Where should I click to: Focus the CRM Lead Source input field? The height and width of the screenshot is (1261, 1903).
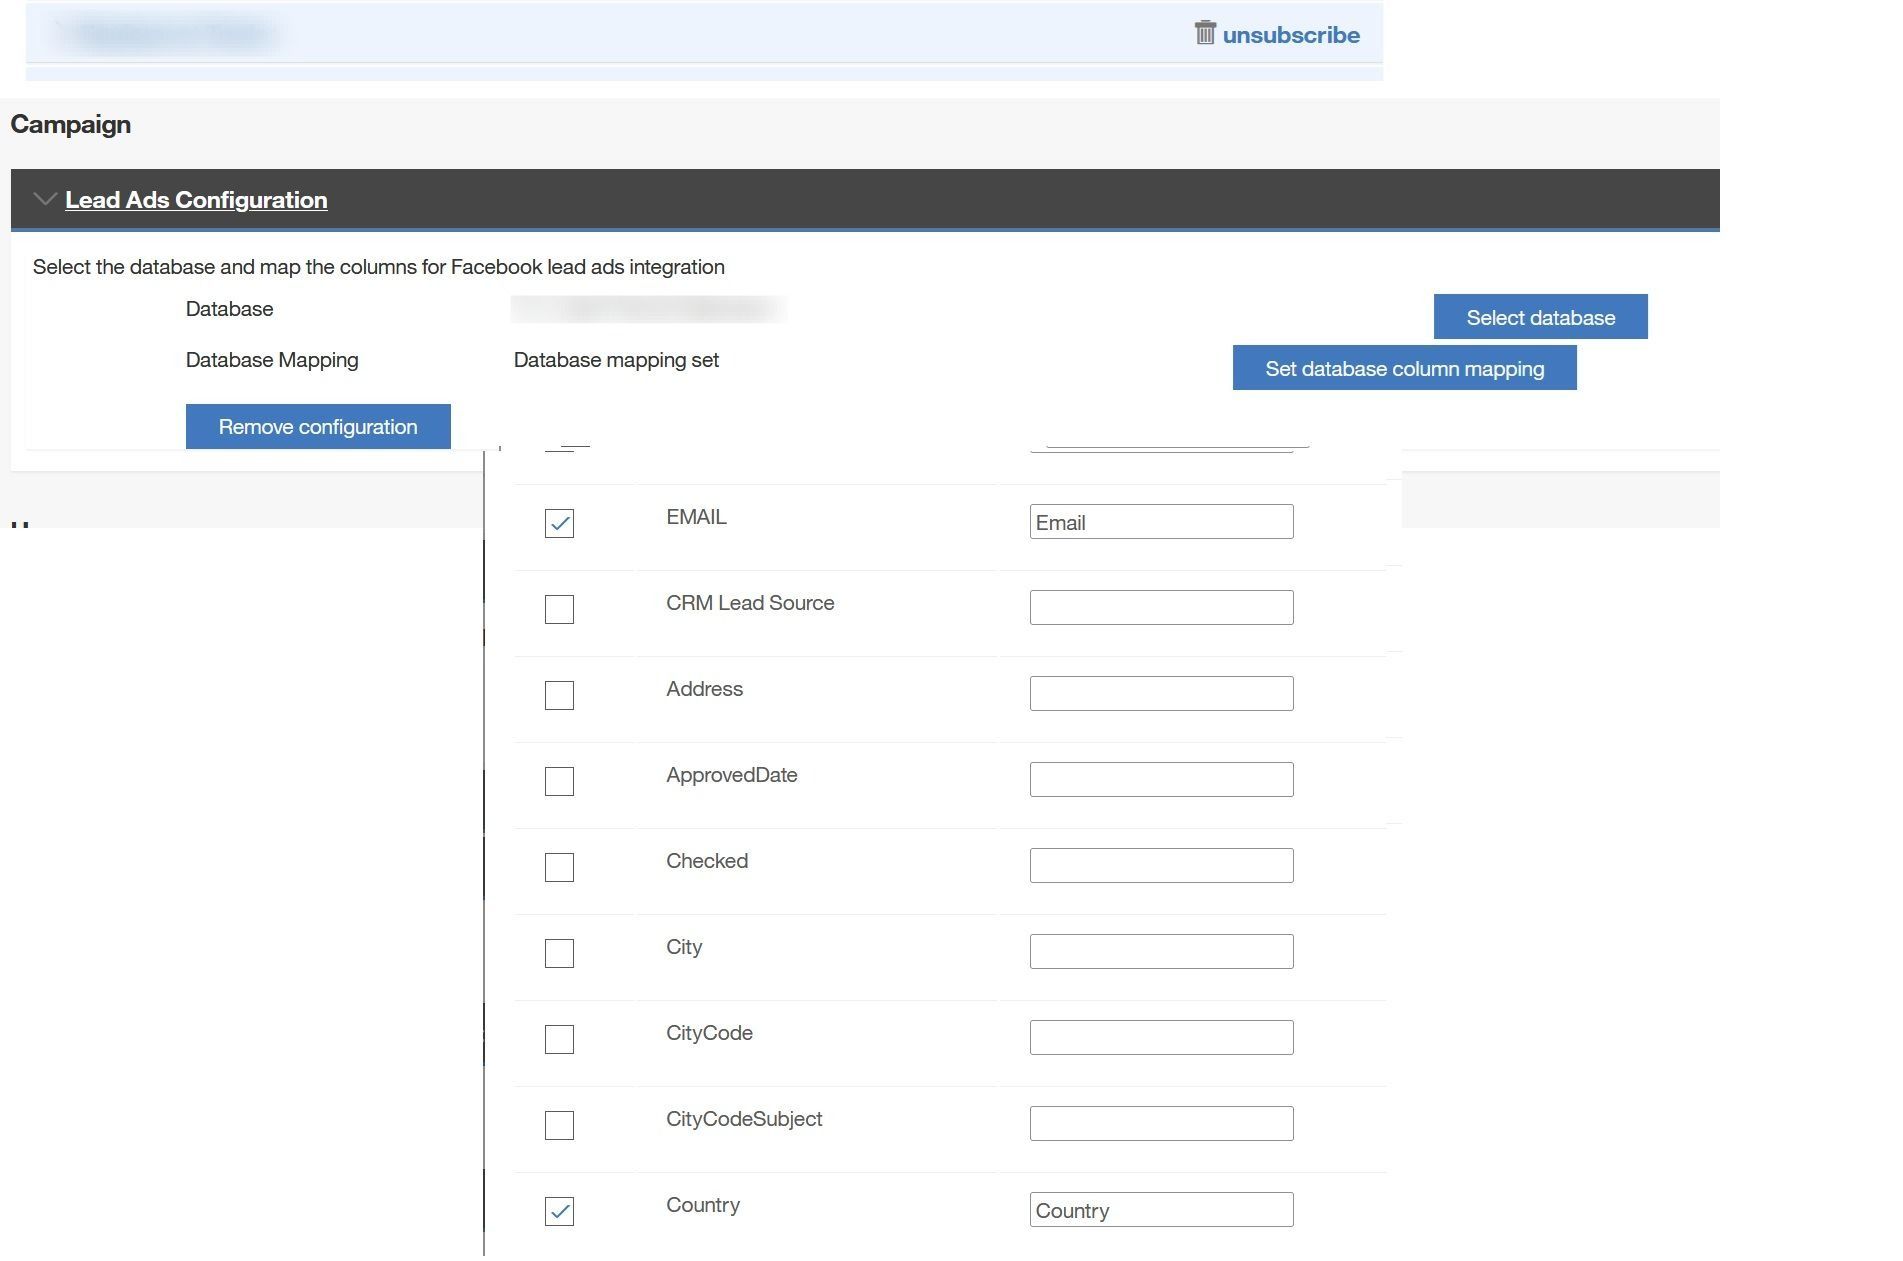coord(1160,608)
